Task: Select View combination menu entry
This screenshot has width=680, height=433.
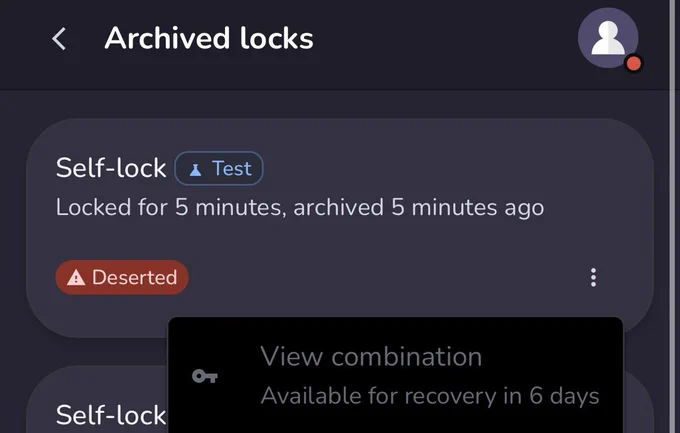Action: click(x=396, y=376)
